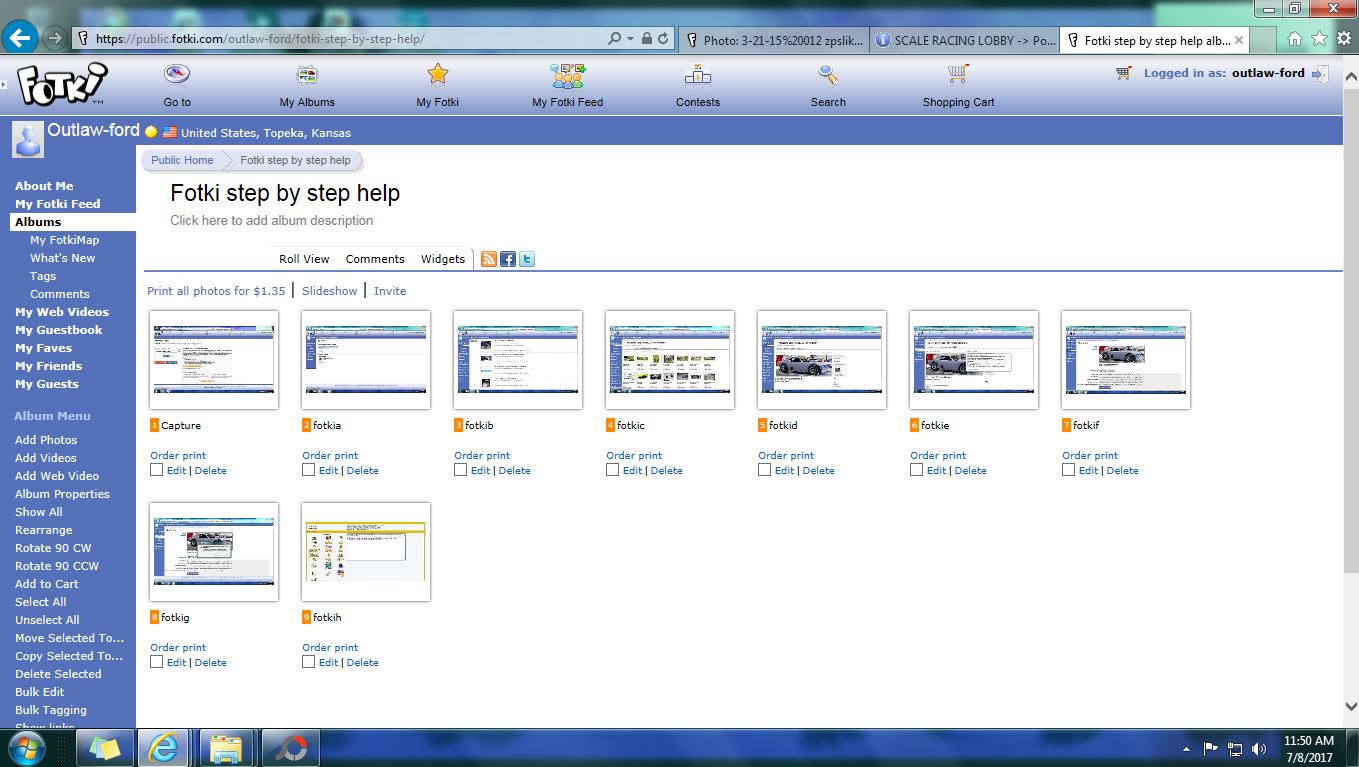Share album via Facebook icon
Viewport: 1359px width, 767px height.
(x=508, y=259)
